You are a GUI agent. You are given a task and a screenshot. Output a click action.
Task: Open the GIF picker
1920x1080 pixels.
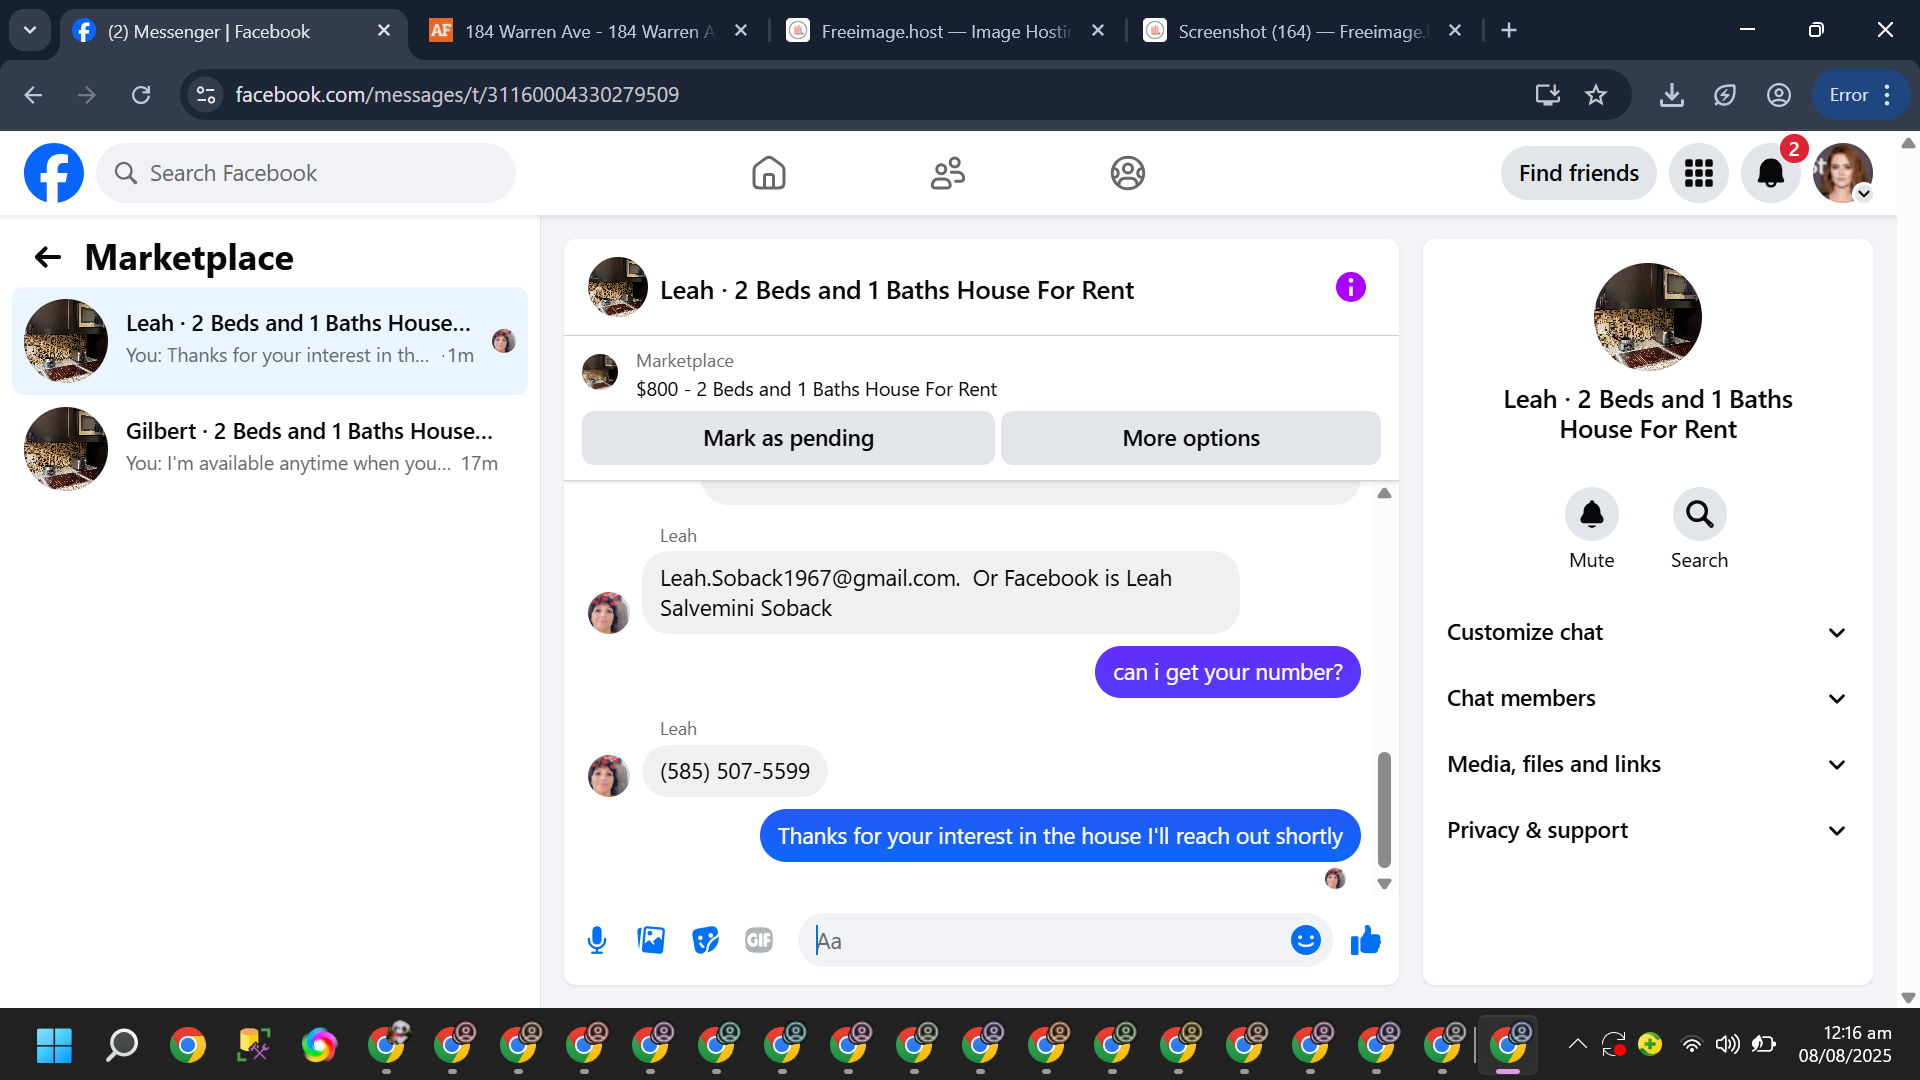coord(759,940)
